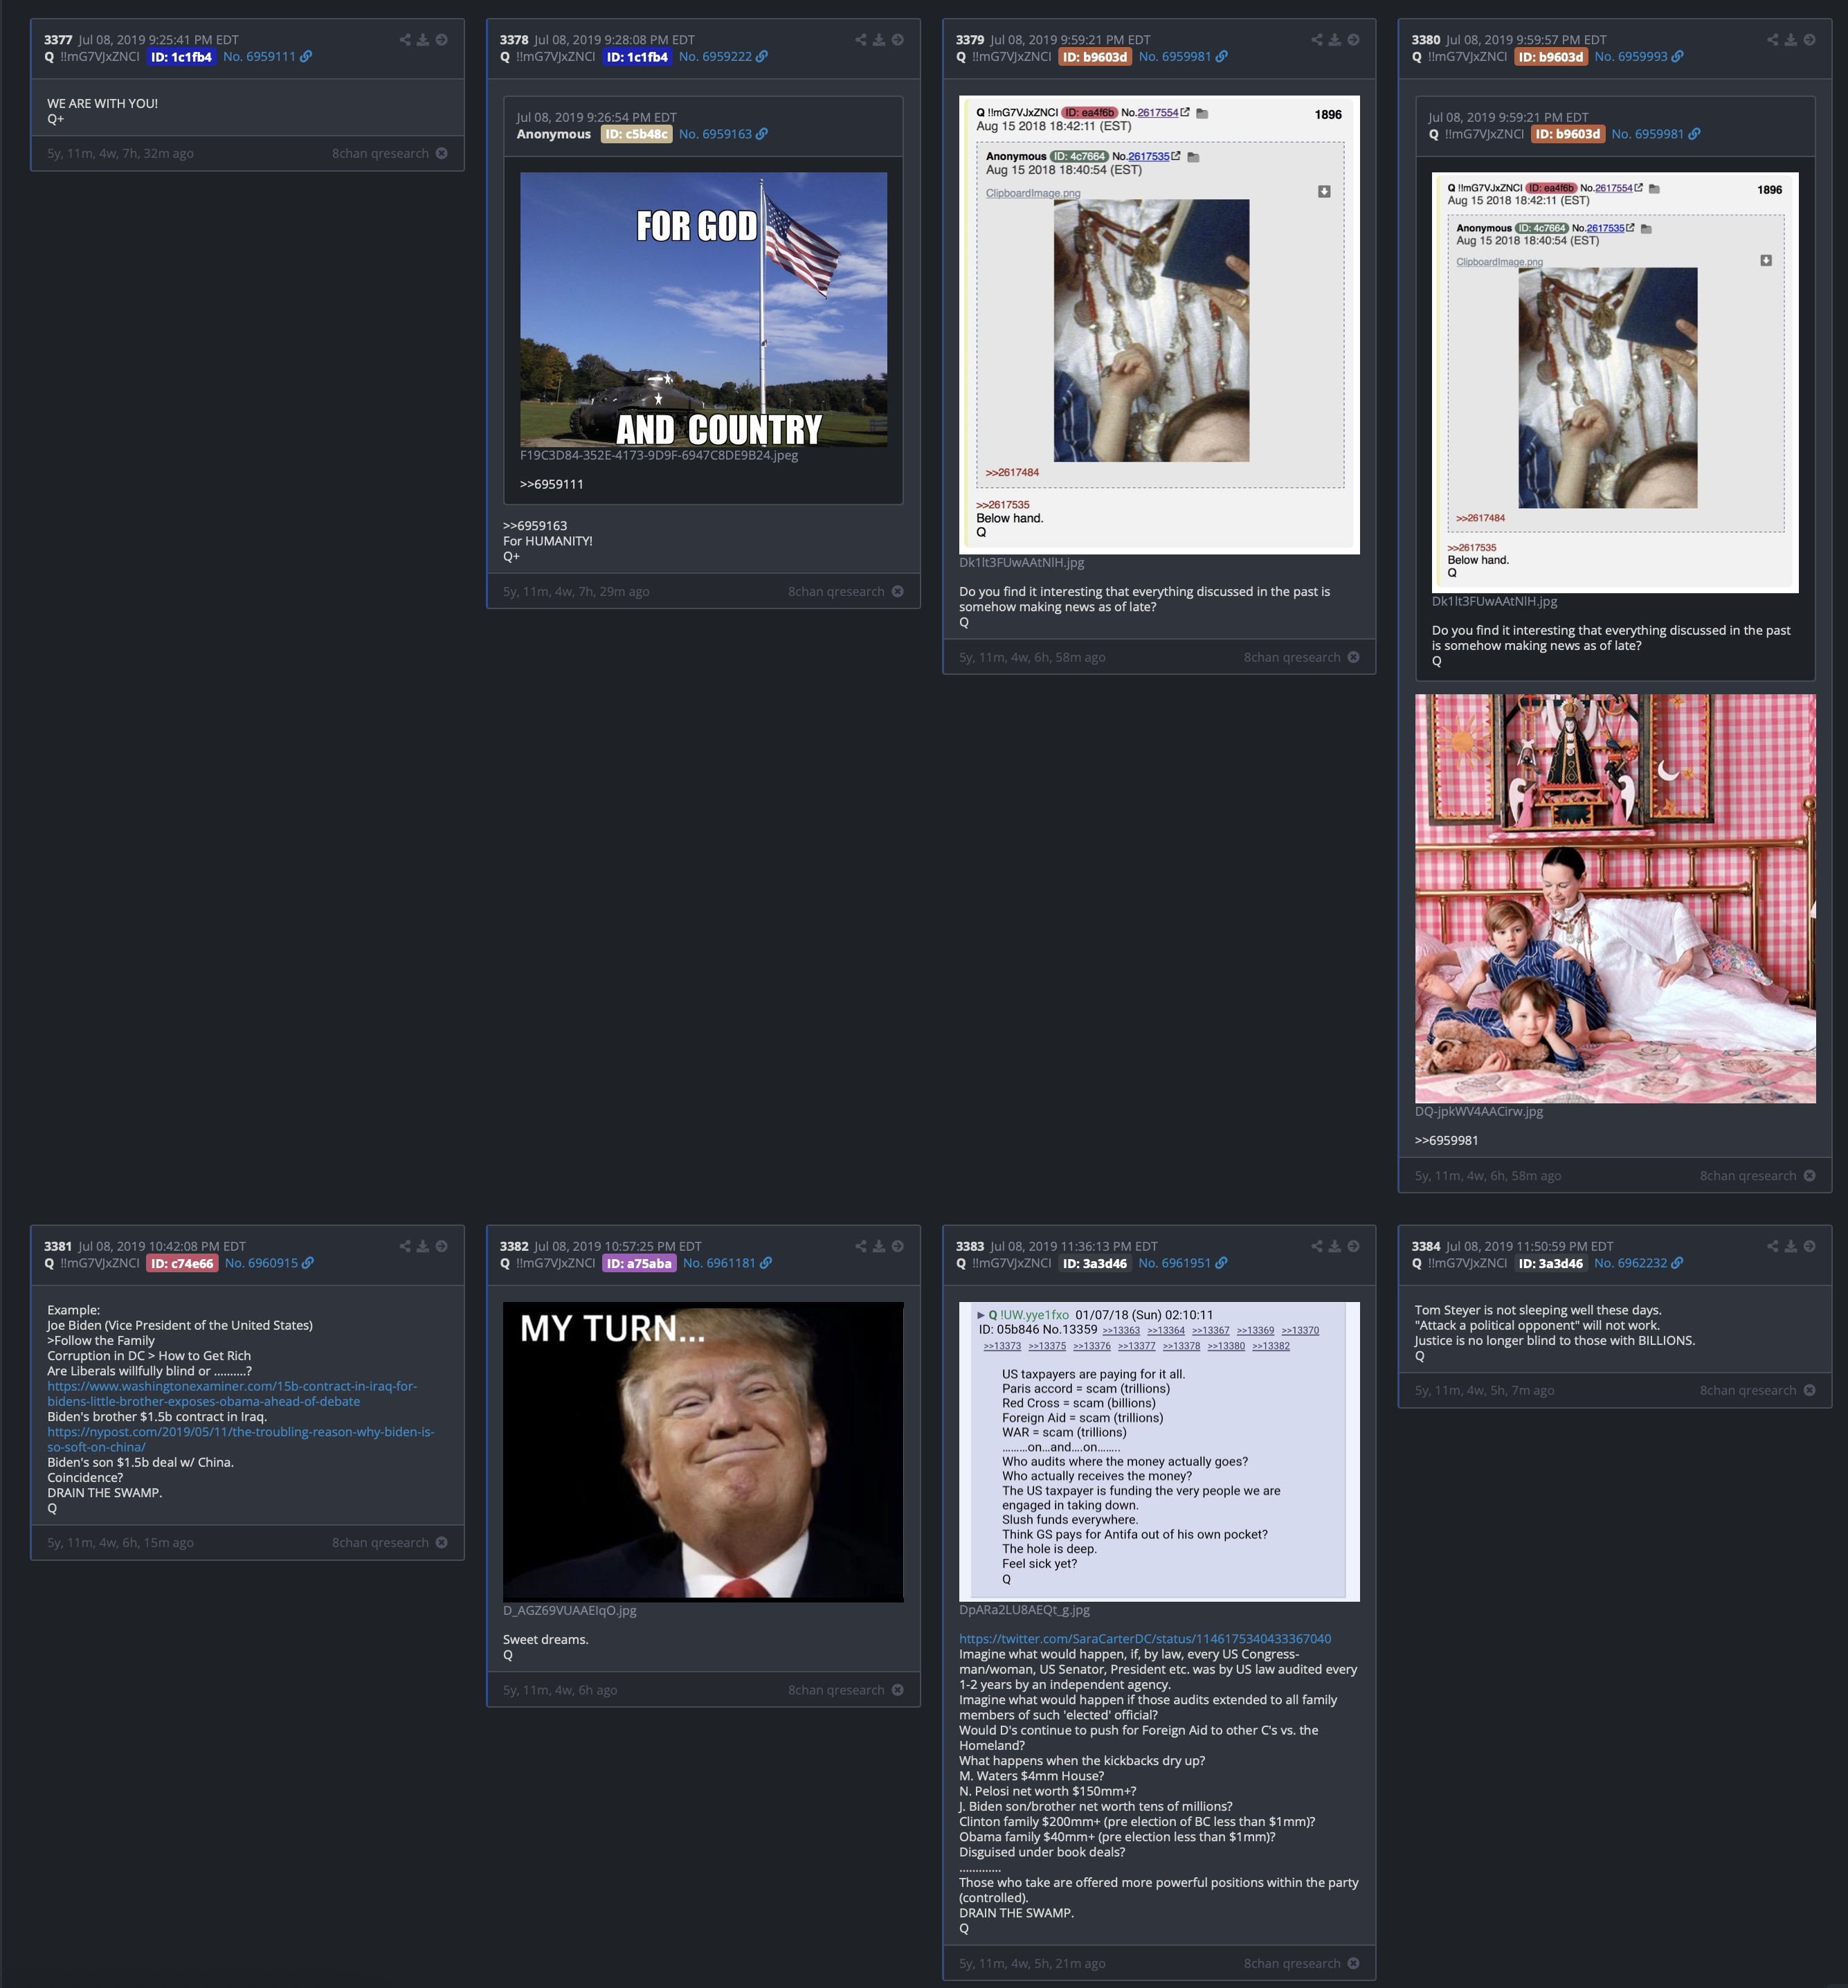Open post link No. 6959981 in post 3379

coord(1183,57)
